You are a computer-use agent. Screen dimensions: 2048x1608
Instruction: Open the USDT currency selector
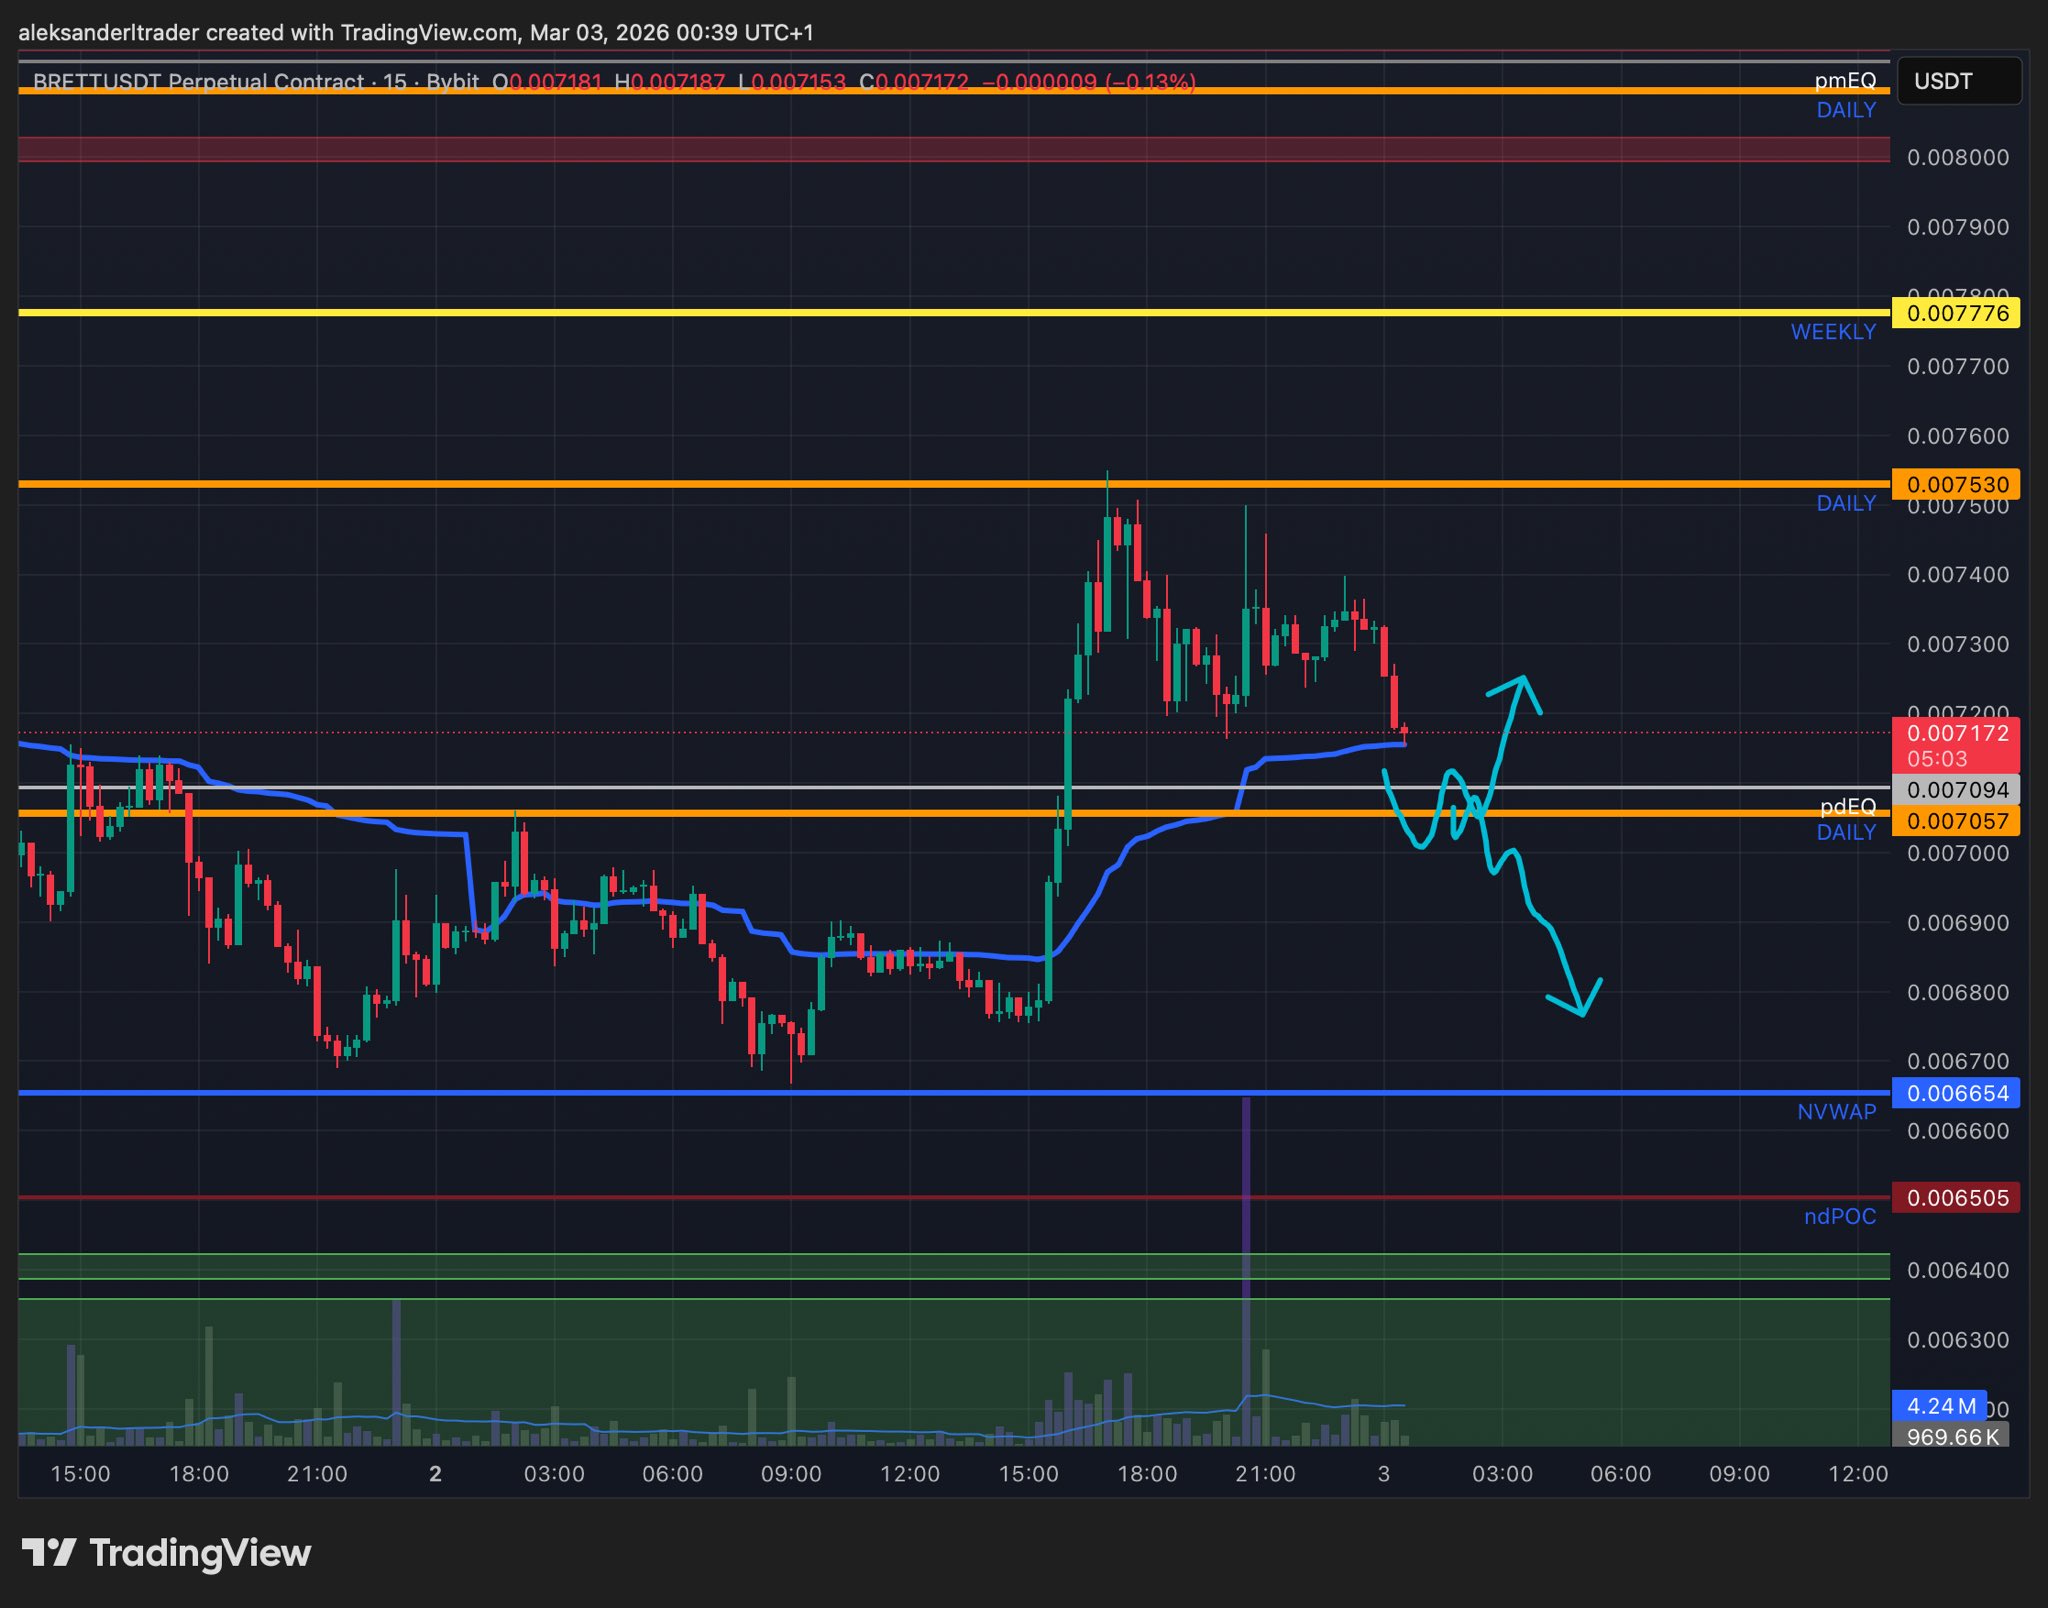coord(1957,81)
